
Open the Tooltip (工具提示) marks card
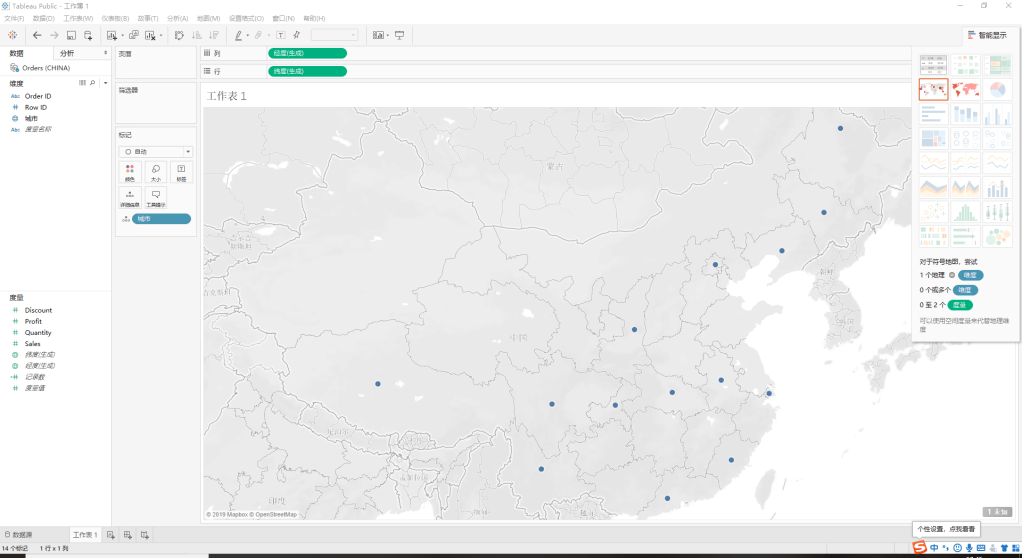(155, 197)
